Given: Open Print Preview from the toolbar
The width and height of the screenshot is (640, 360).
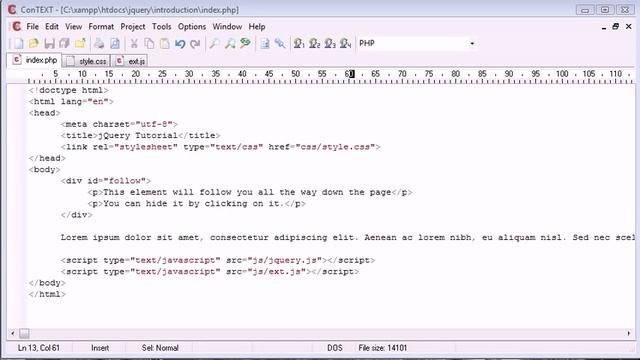Looking at the screenshot, I should (115, 43).
